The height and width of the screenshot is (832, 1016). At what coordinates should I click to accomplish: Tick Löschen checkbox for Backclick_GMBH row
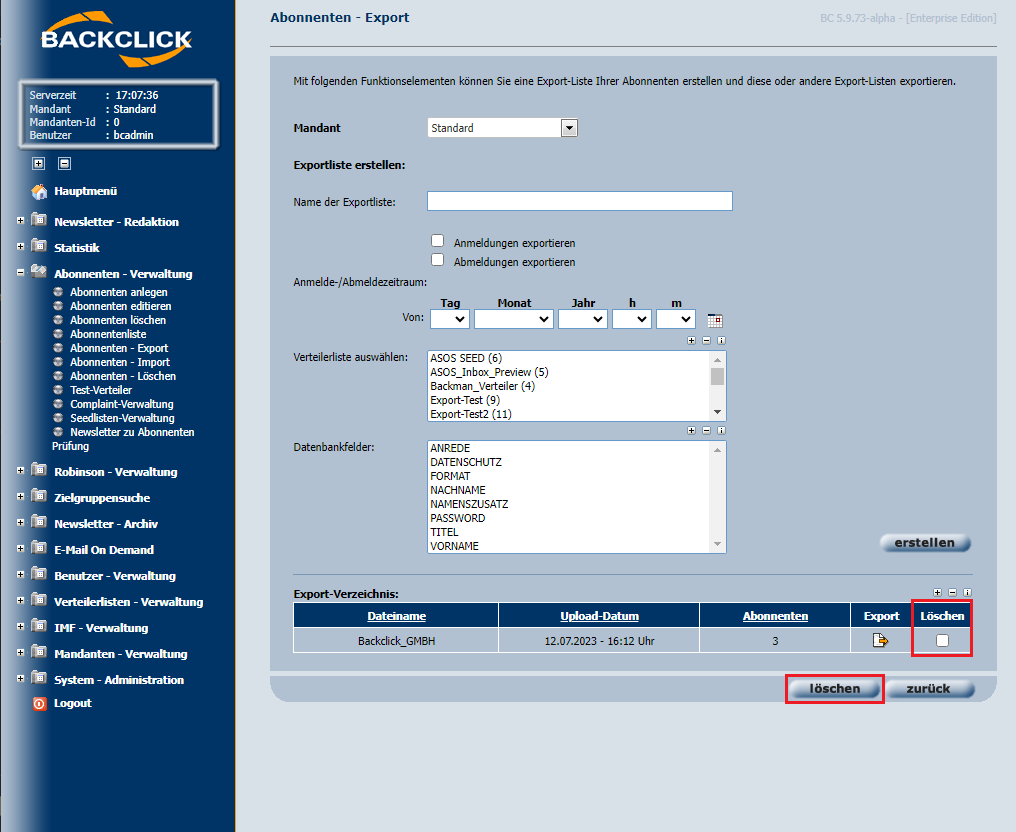point(942,640)
